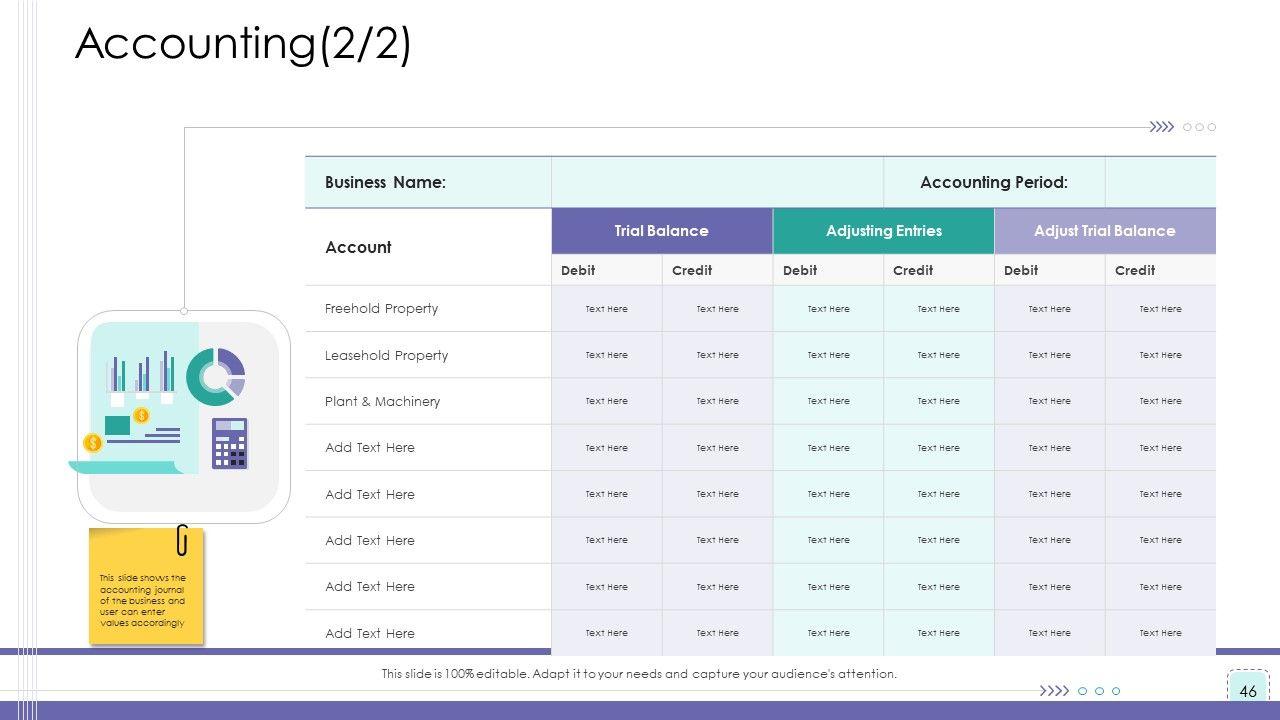Click the Leasehold Property row label
This screenshot has width=1280, height=720.
(386, 355)
